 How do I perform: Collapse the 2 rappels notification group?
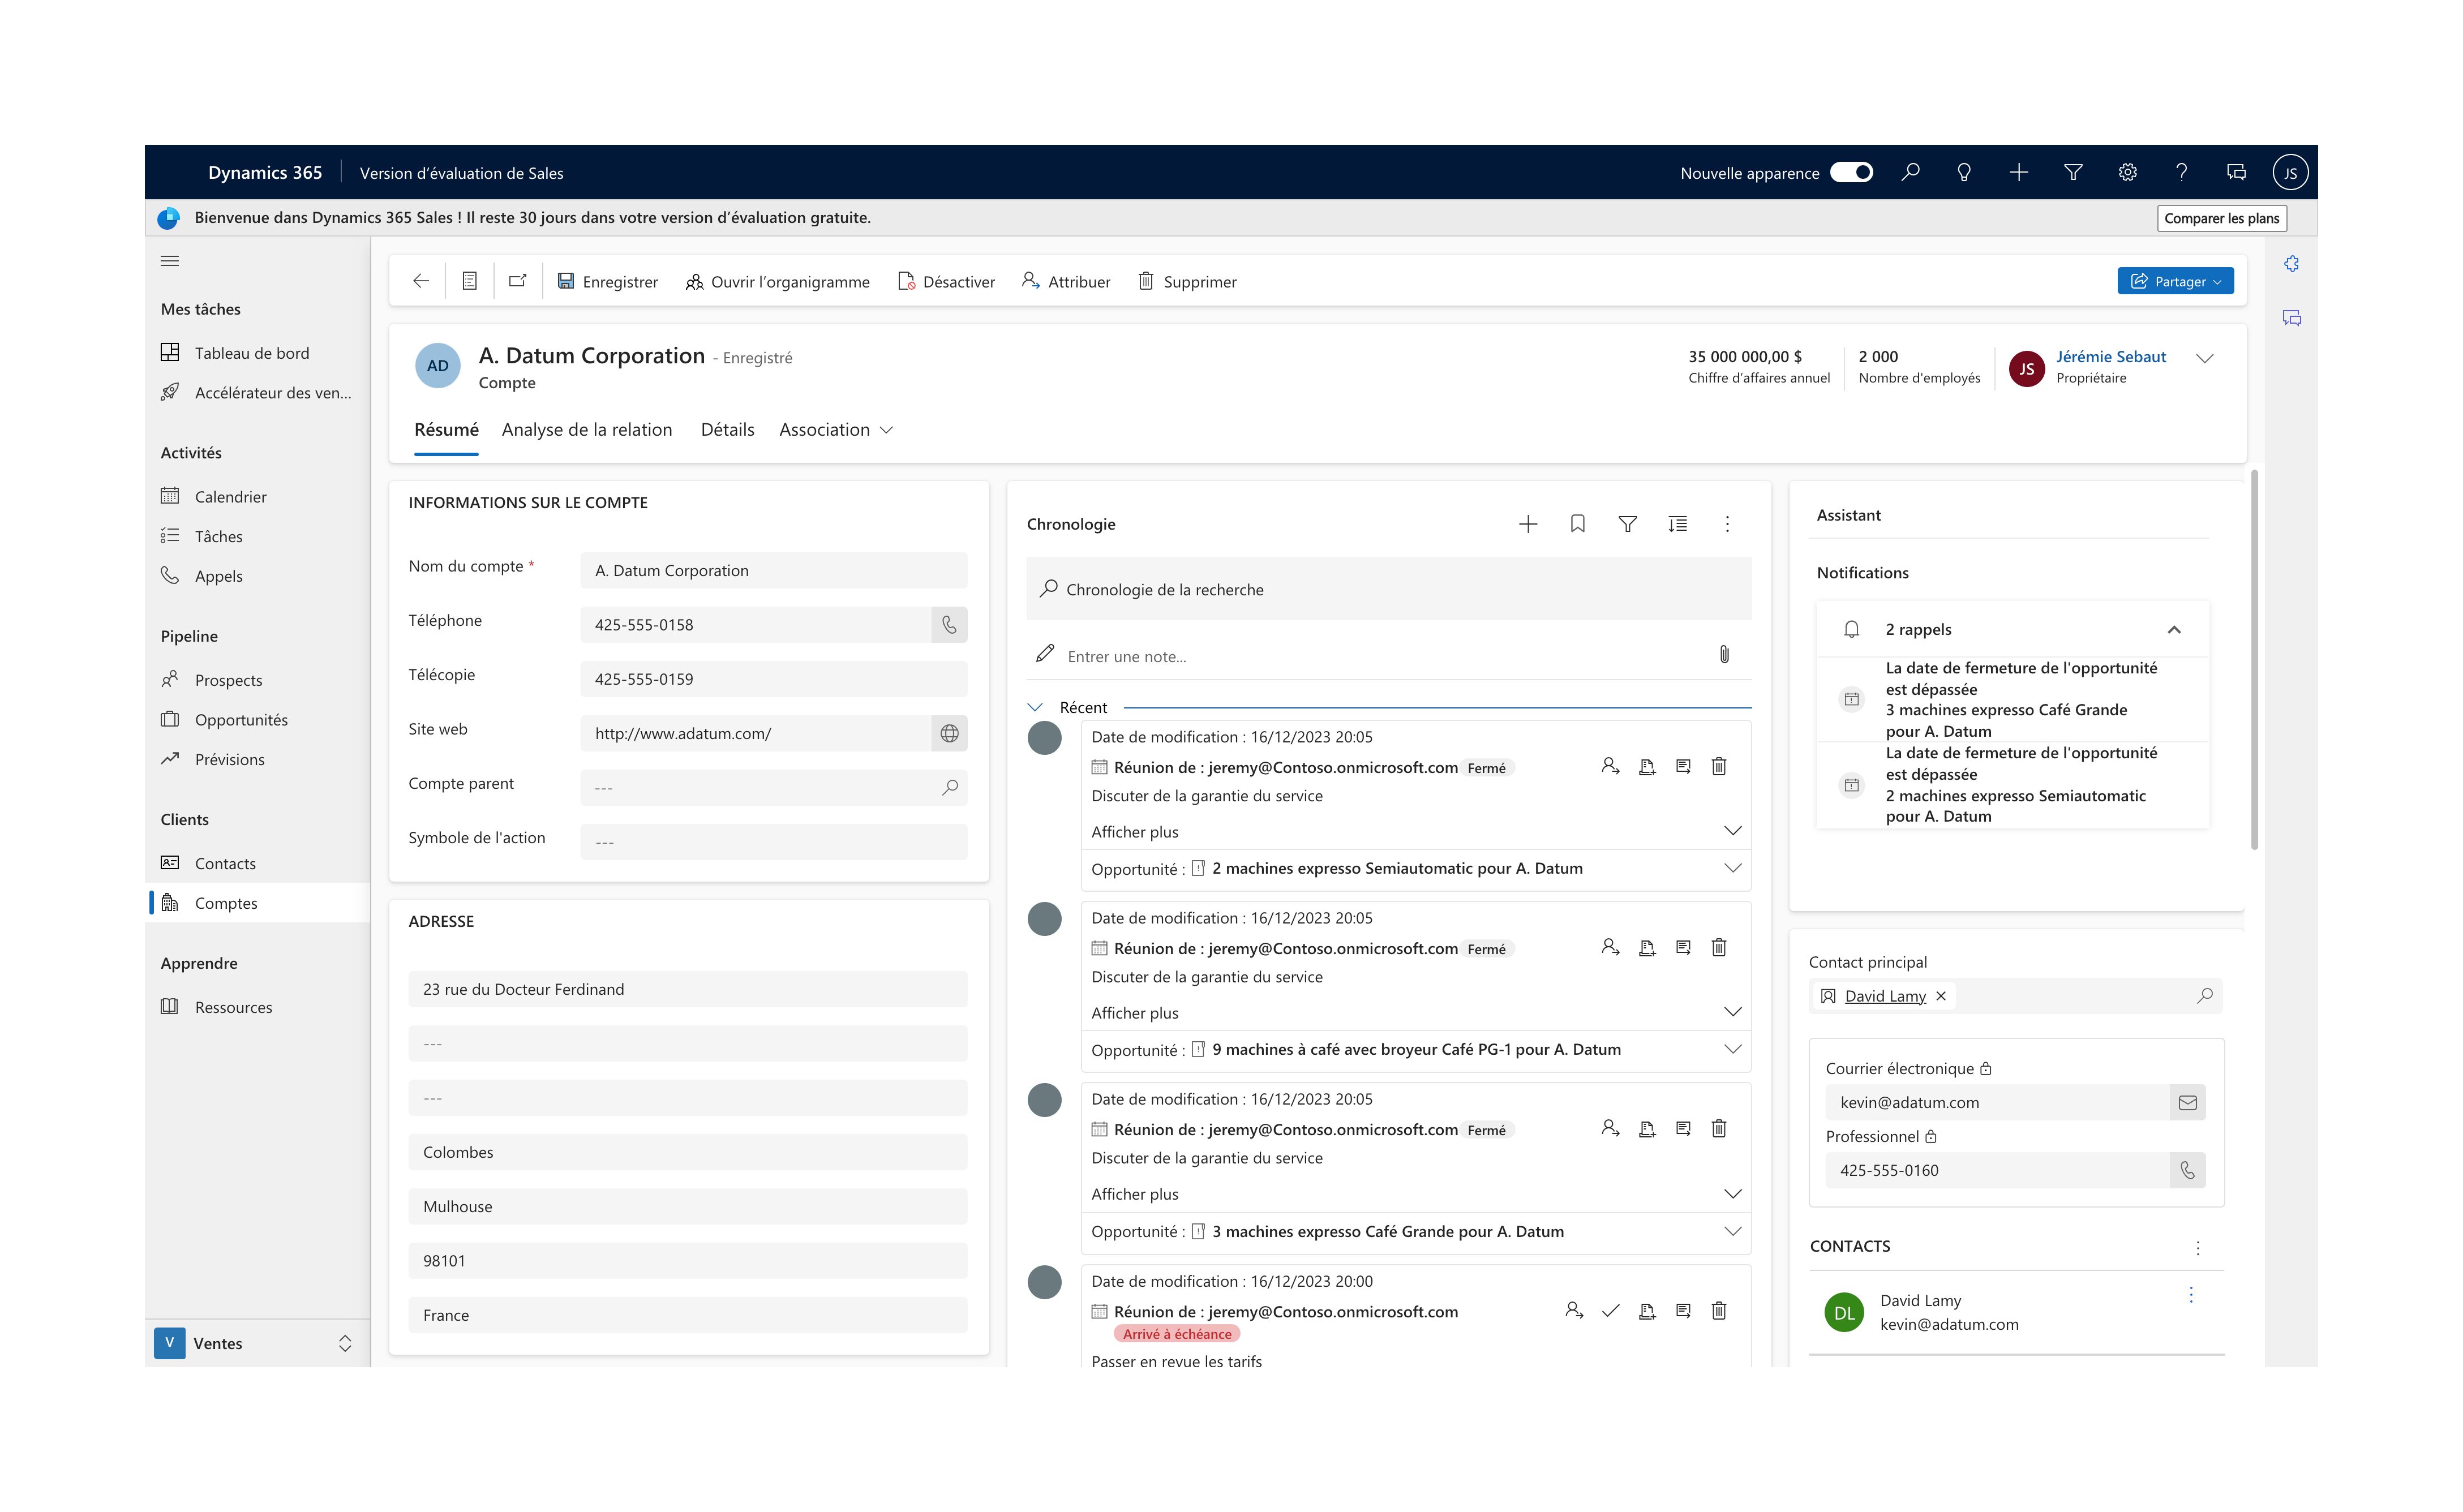tap(2173, 629)
